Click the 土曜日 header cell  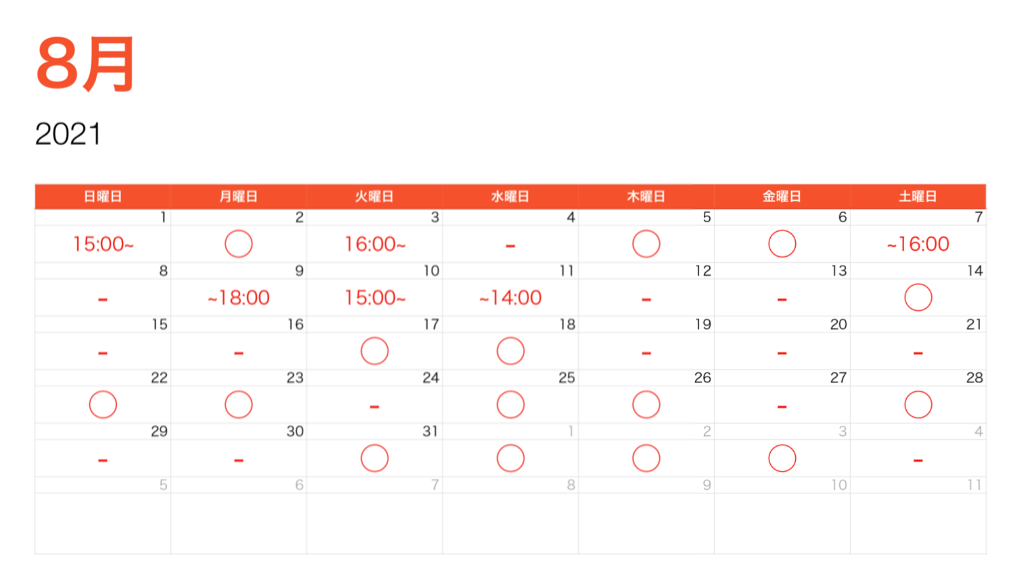point(918,197)
